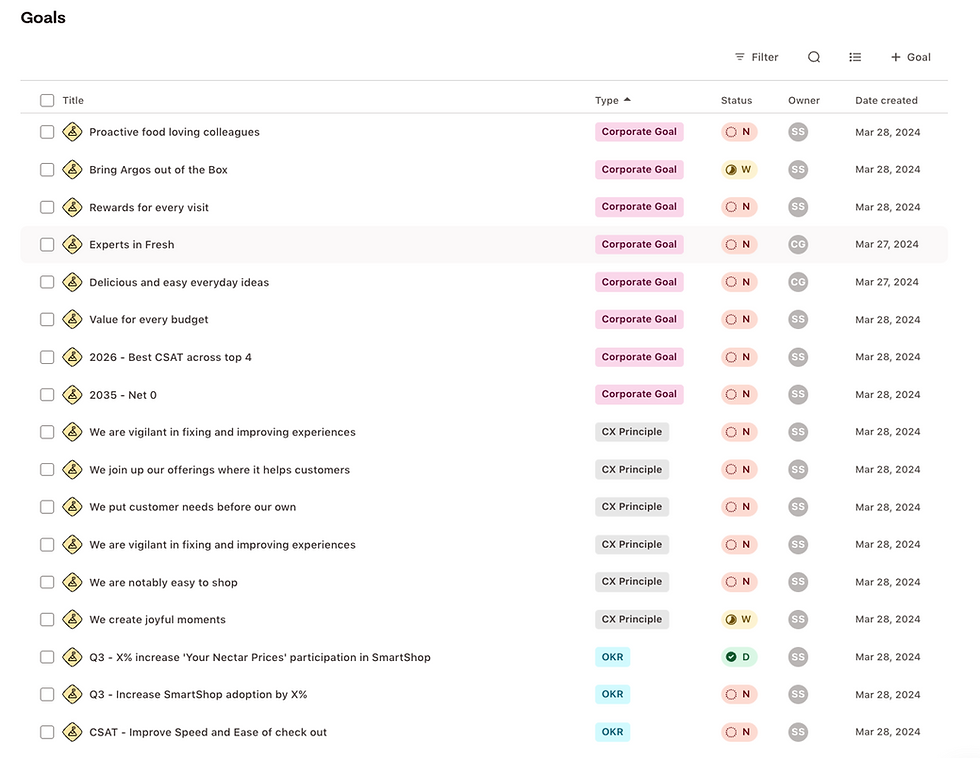
Task: Click N status badge for 2035 - Net 0
Action: pyautogui.click(x=739, y=394)
